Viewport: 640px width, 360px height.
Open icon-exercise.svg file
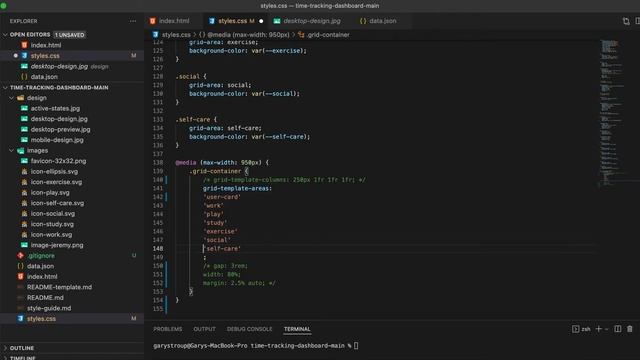[56, 182]
